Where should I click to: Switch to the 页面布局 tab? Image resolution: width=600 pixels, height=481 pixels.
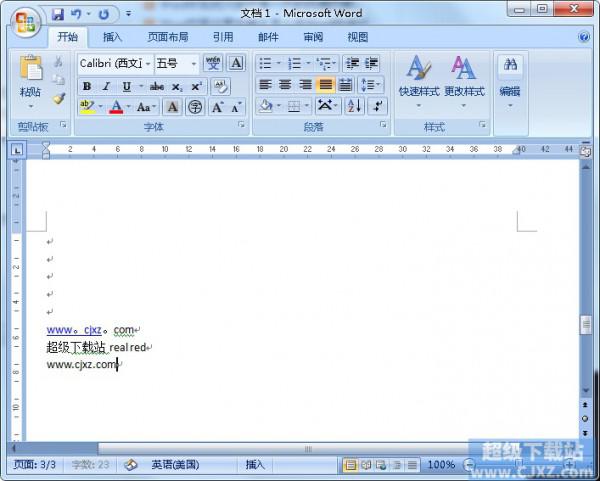[168, 37]
